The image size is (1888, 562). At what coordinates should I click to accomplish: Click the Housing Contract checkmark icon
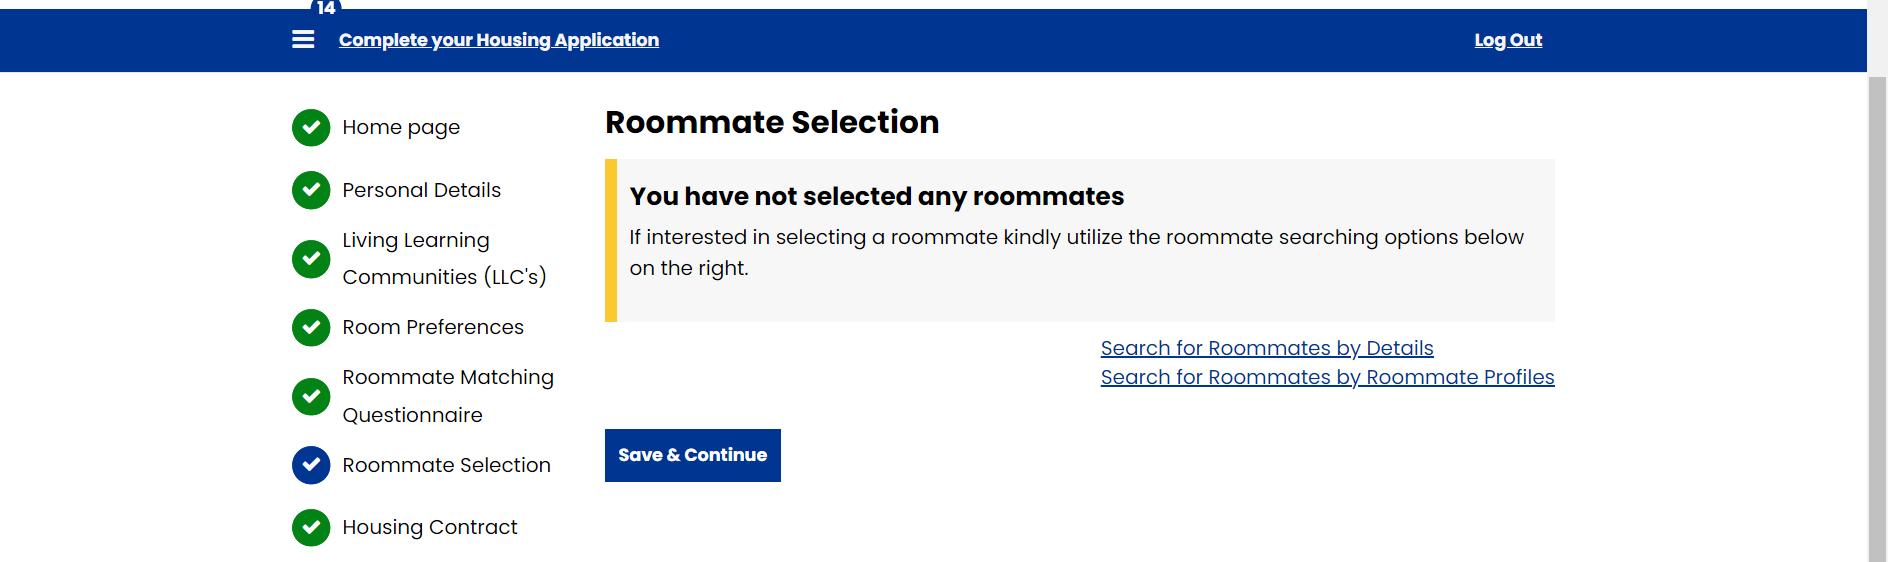point(311,527)
